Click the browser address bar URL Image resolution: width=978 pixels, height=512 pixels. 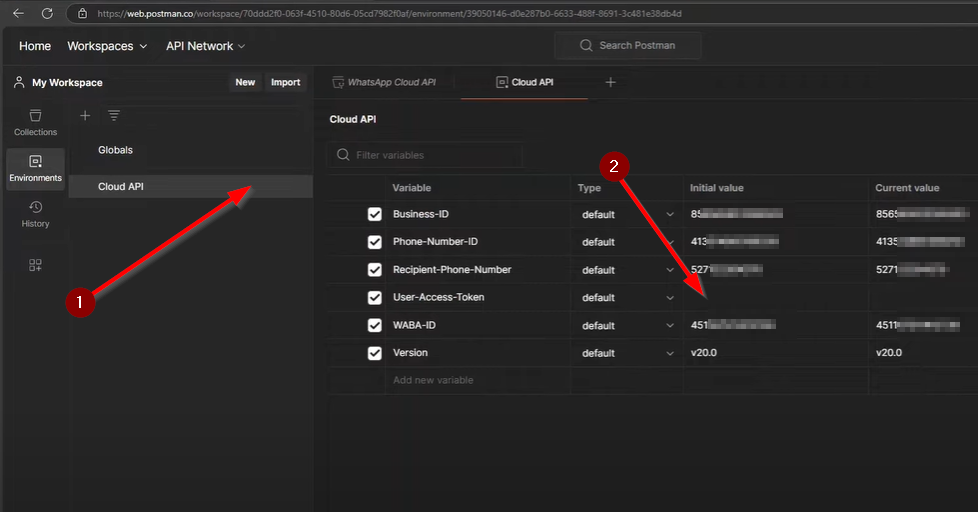click(389, 13)
